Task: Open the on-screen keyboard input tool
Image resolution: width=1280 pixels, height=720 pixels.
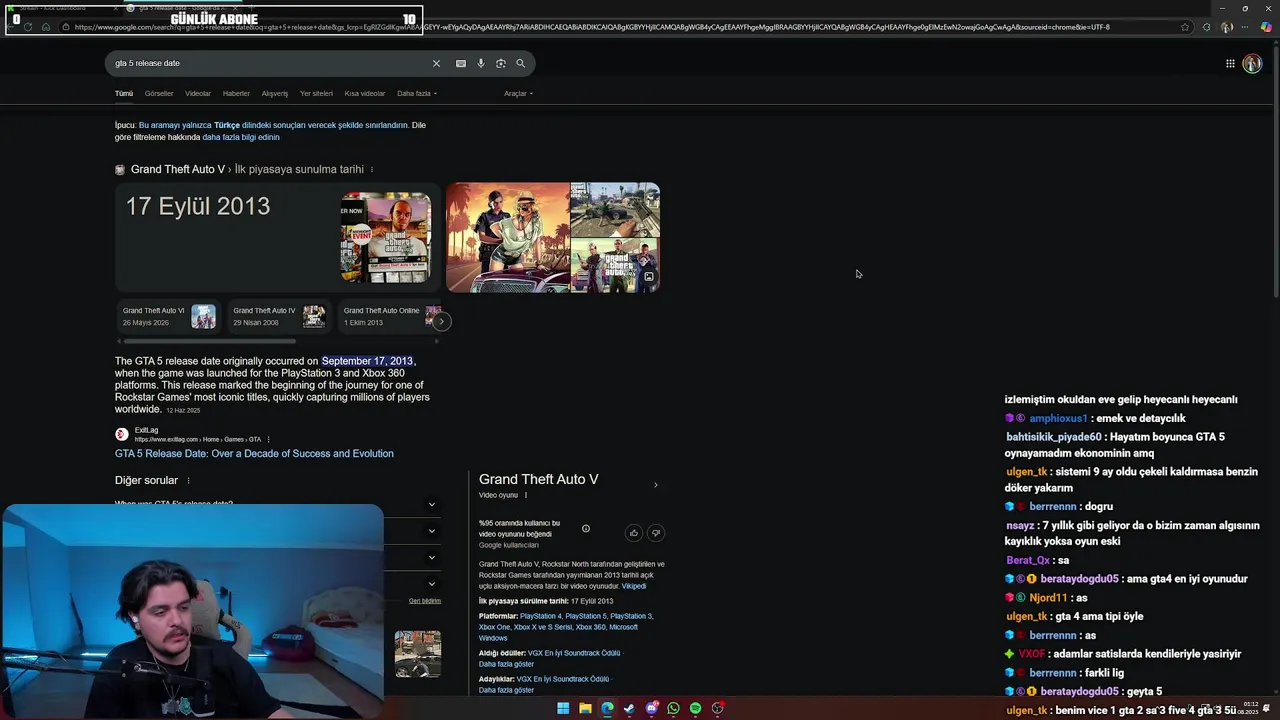Action: click(x=460, y=63)
